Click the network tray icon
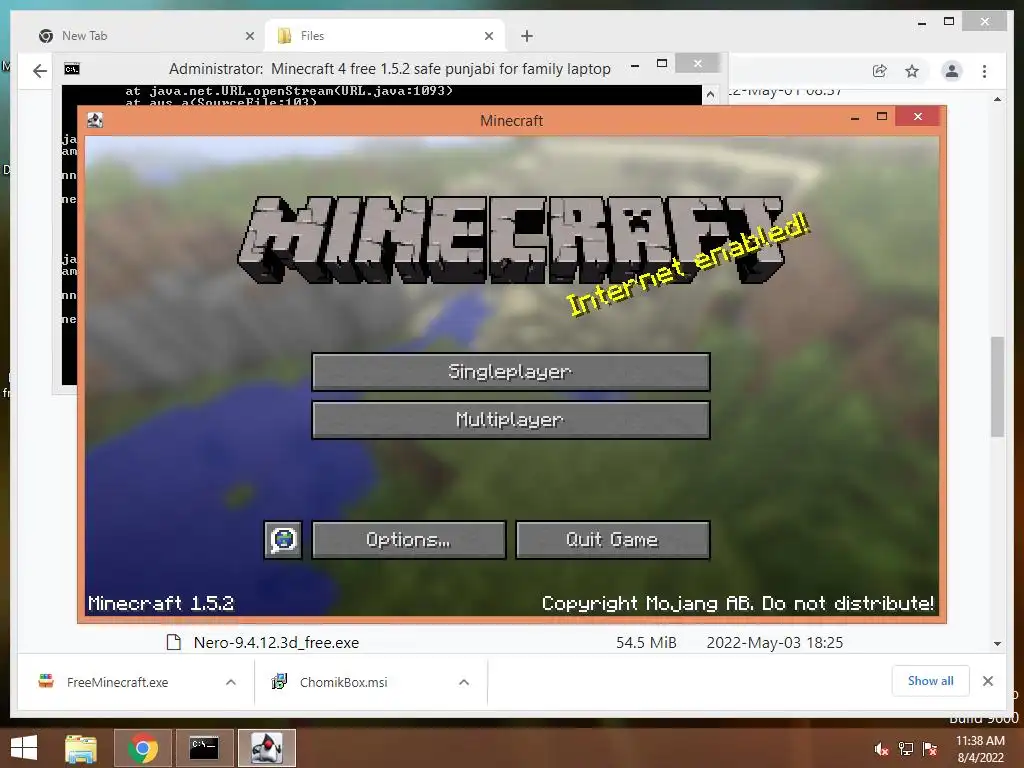1024x768 pixels. 906,749
